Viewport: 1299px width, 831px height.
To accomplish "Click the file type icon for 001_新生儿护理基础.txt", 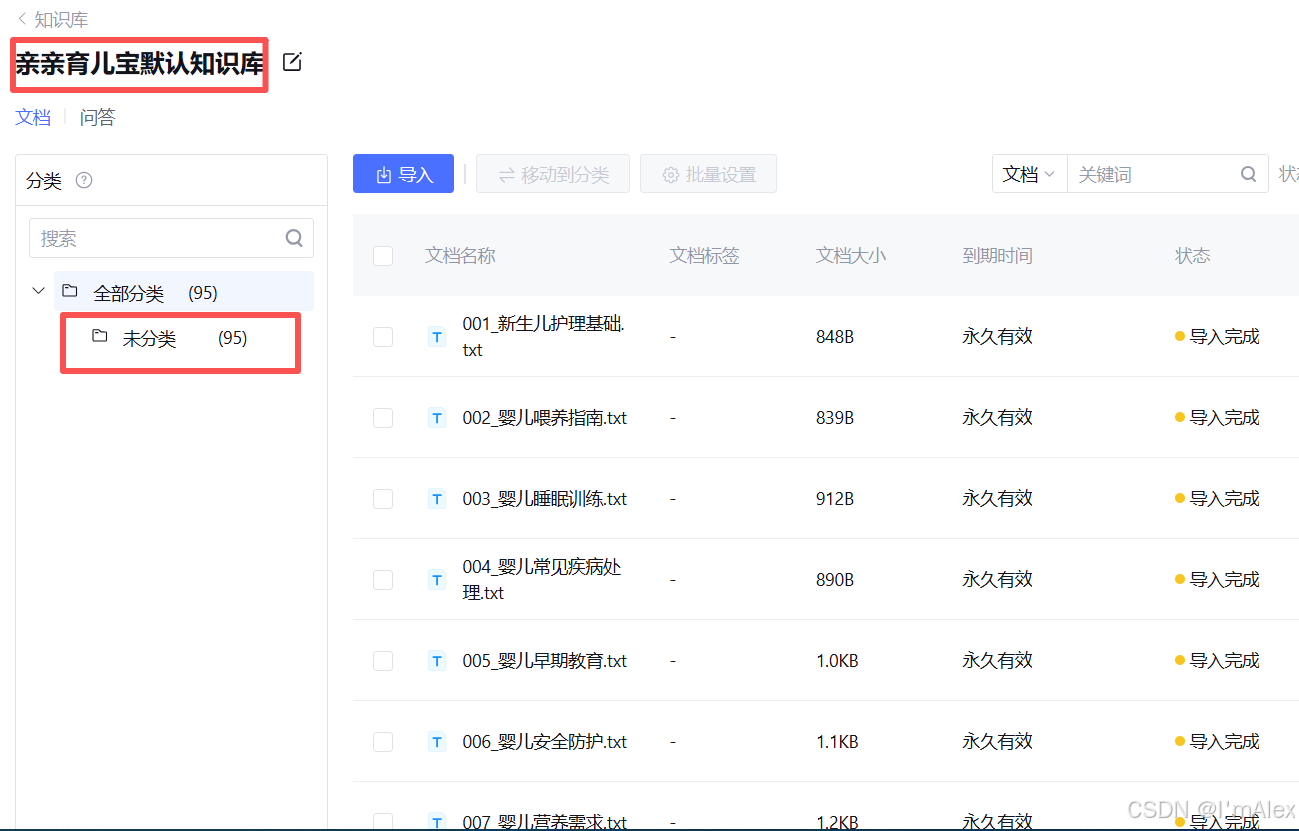I will tap(437, 337).
